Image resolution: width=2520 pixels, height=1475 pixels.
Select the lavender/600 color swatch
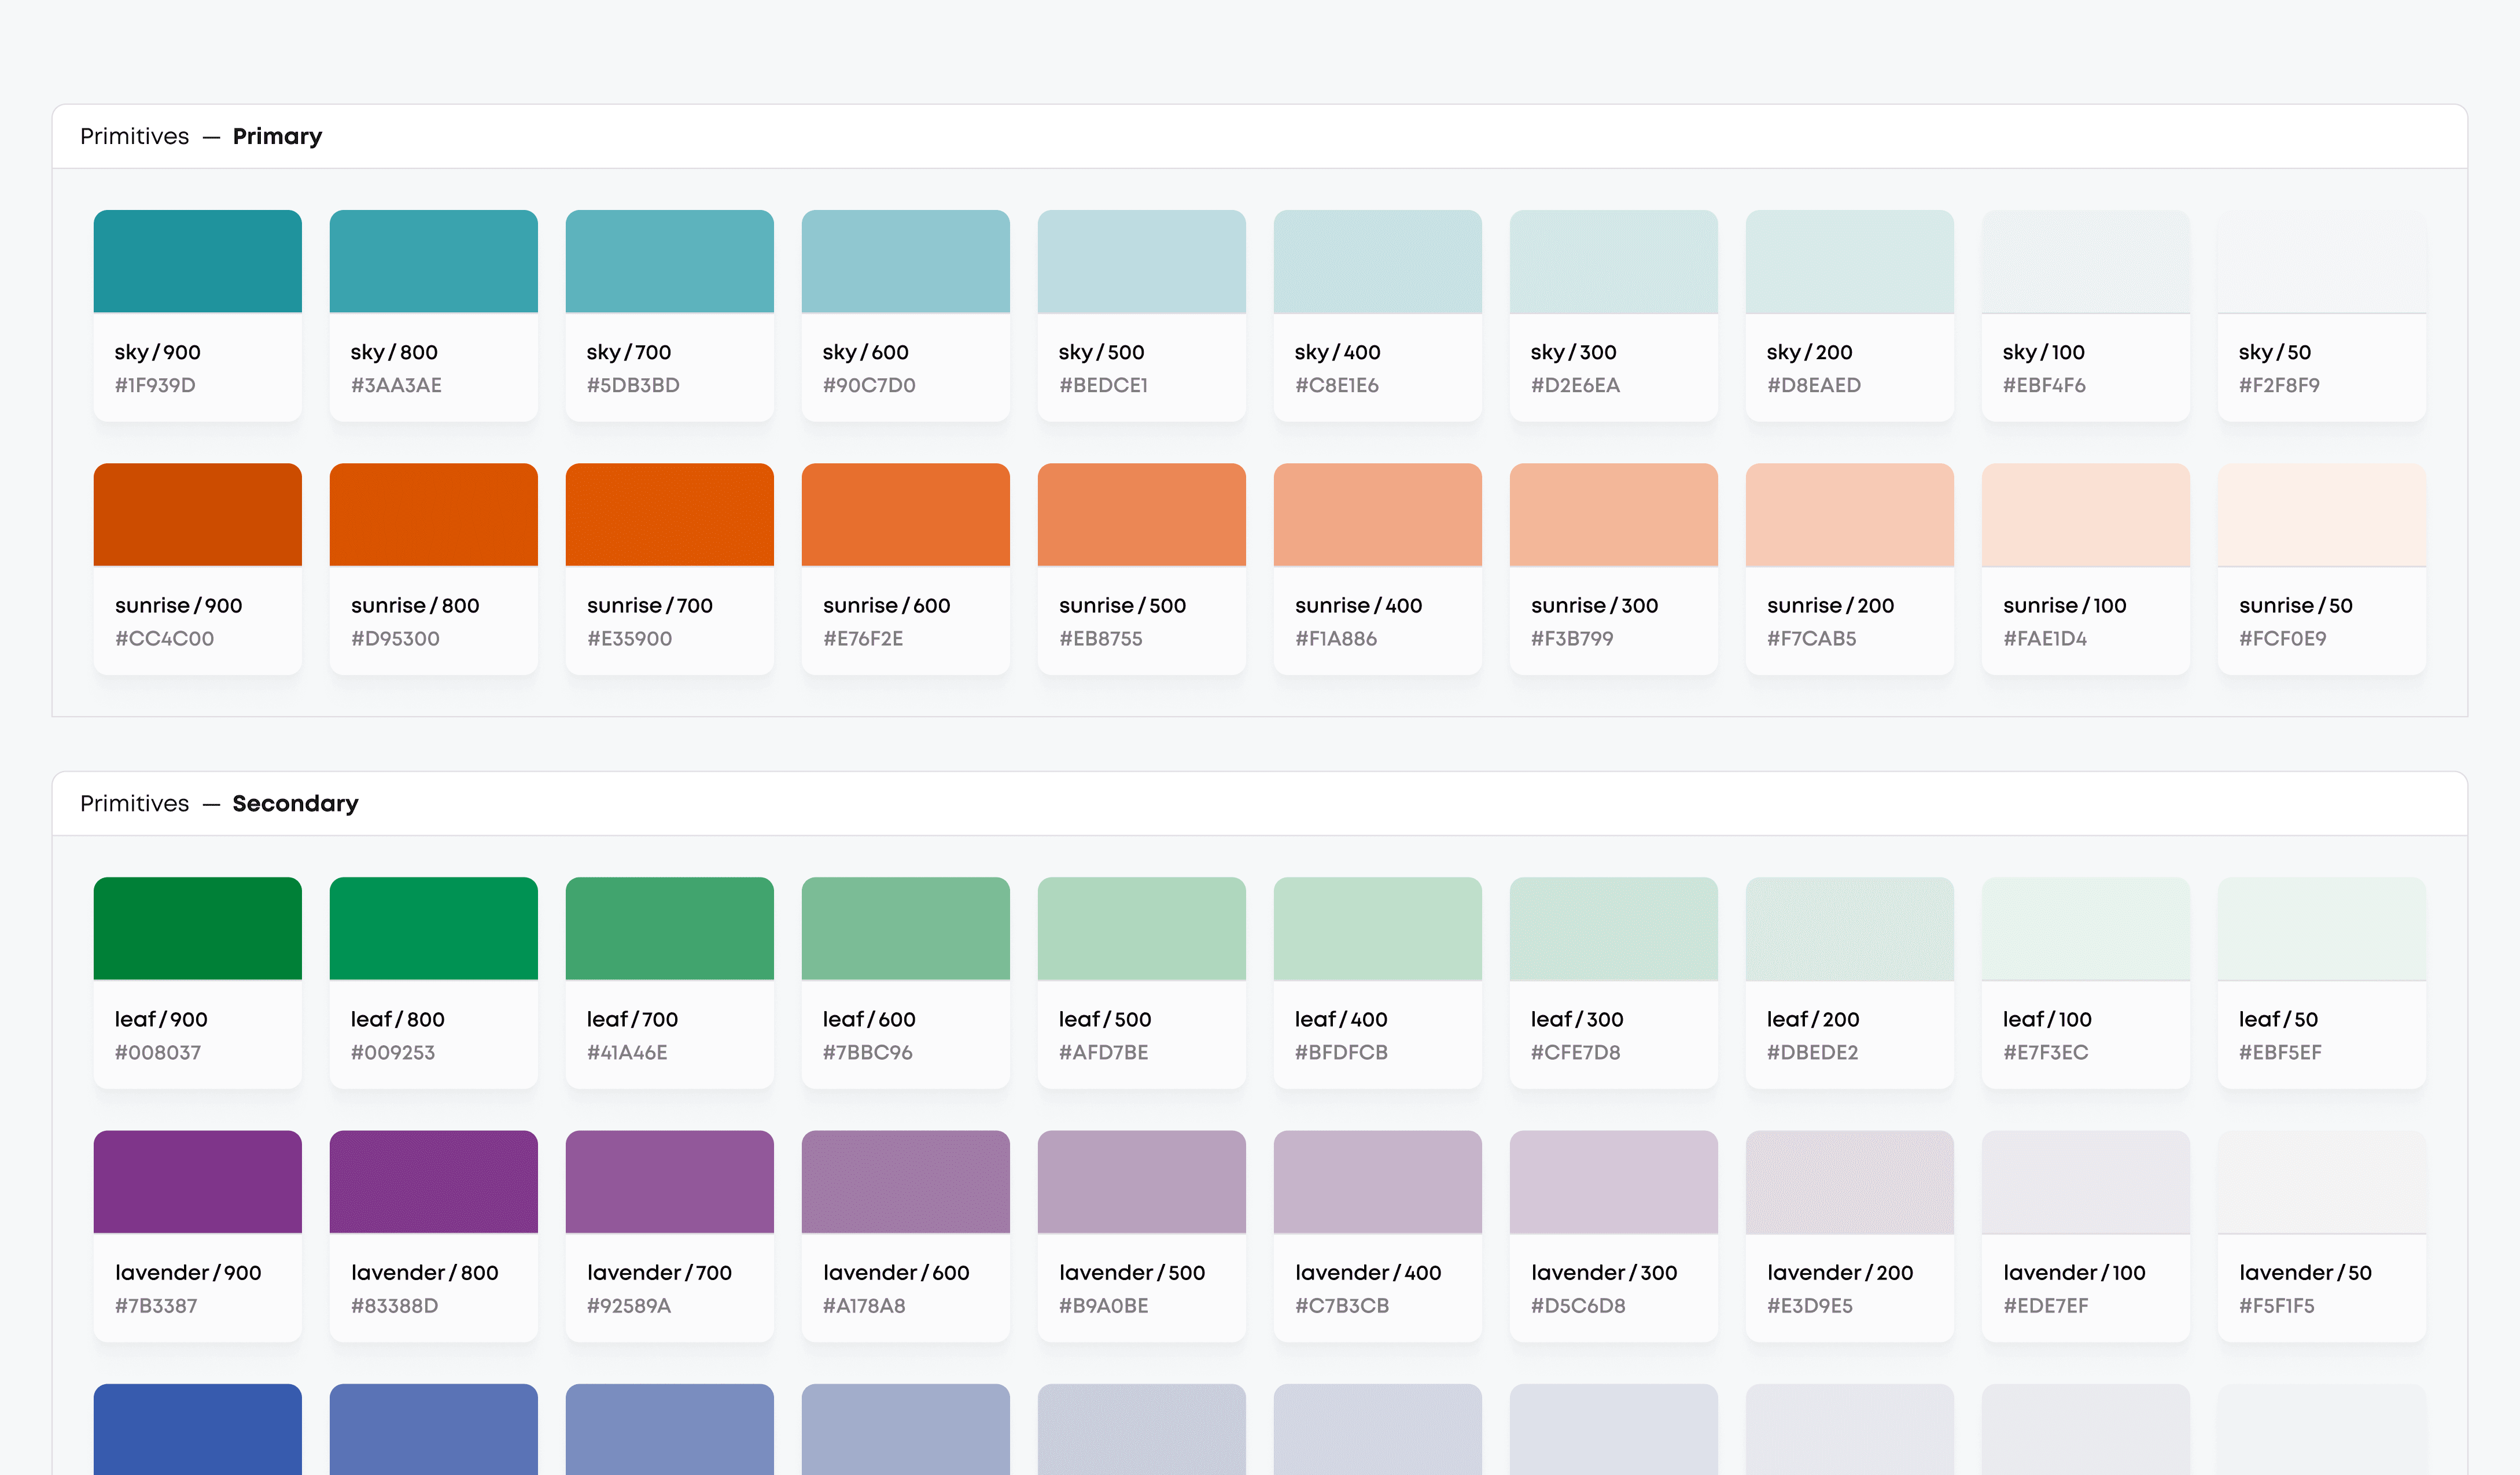click(x=905, y=1181)
